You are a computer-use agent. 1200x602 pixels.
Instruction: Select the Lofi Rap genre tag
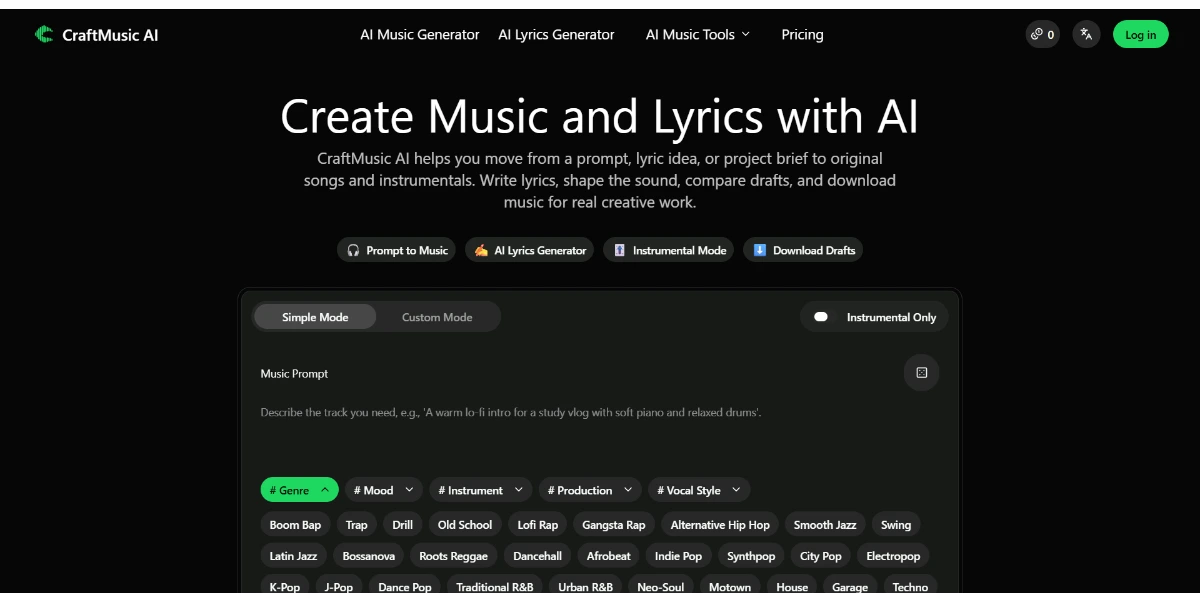click(538, 525)
